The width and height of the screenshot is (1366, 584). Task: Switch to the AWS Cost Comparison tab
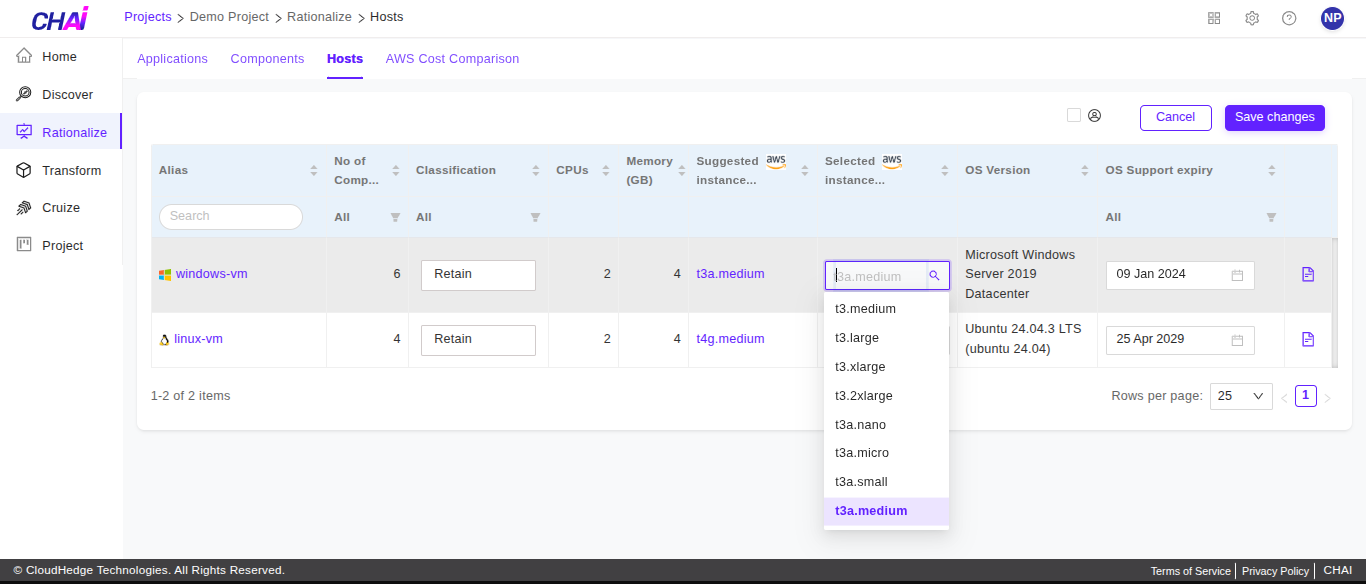click(452, 58)
